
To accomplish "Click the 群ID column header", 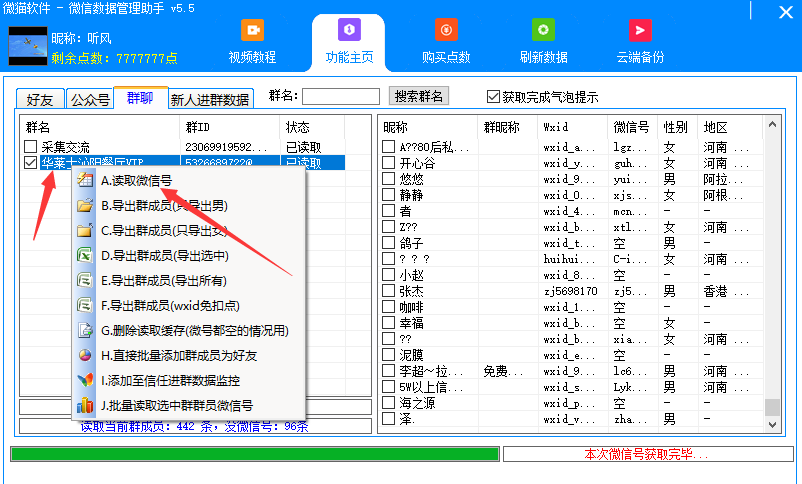I will coord(230,127).
